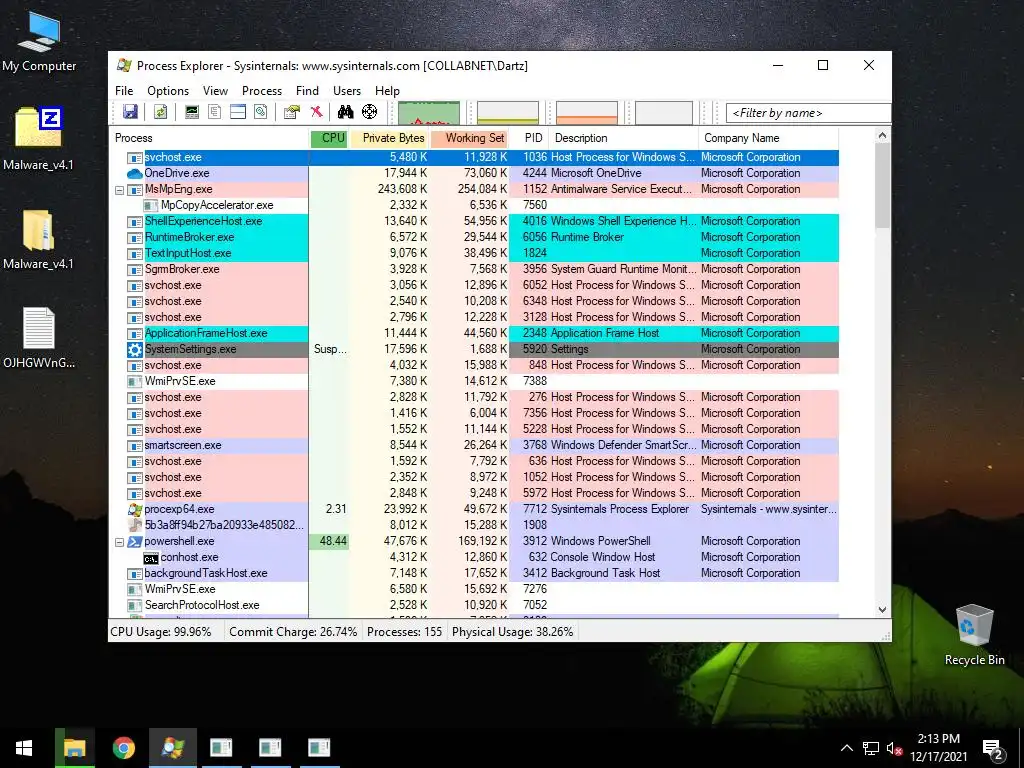Click the yellow commit history mini graph
The height and width of the screenshot is (768, 1024).
tap(508, 112)
